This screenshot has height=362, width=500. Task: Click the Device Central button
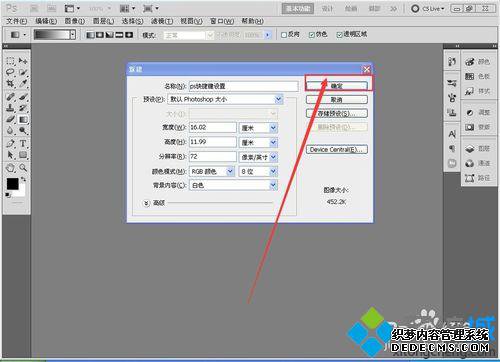coord(337,150)
